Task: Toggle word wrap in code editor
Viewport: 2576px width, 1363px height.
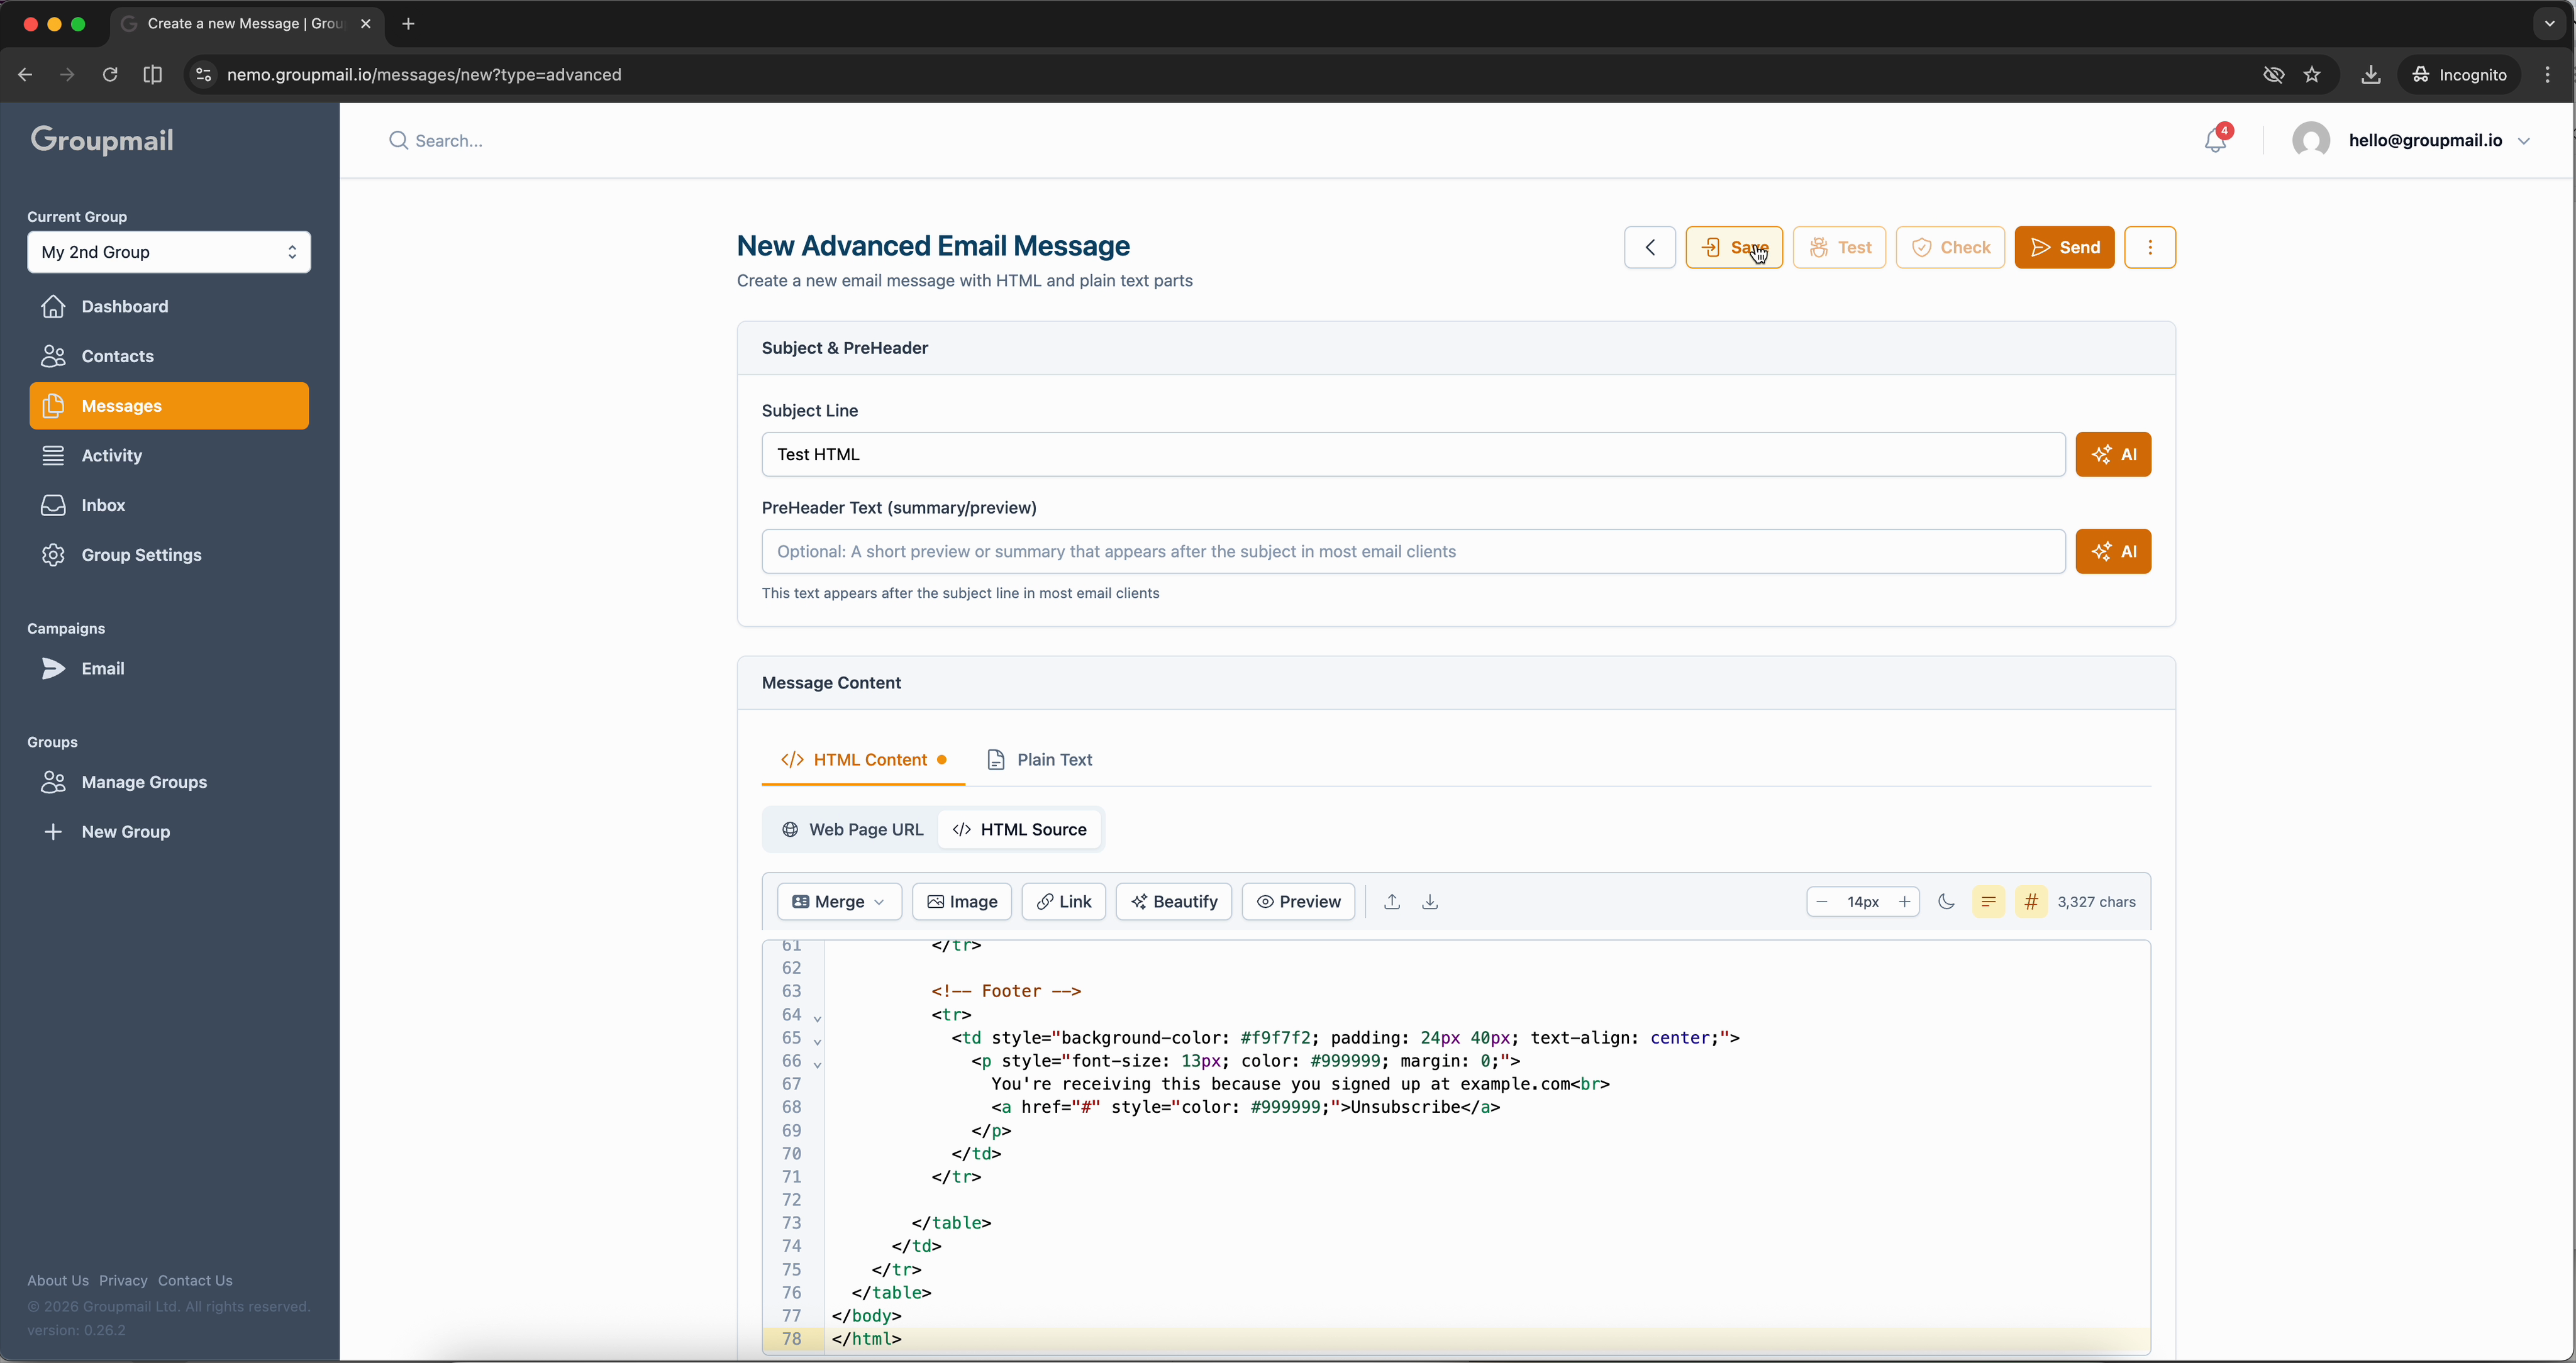Action: coord(1988,901)
